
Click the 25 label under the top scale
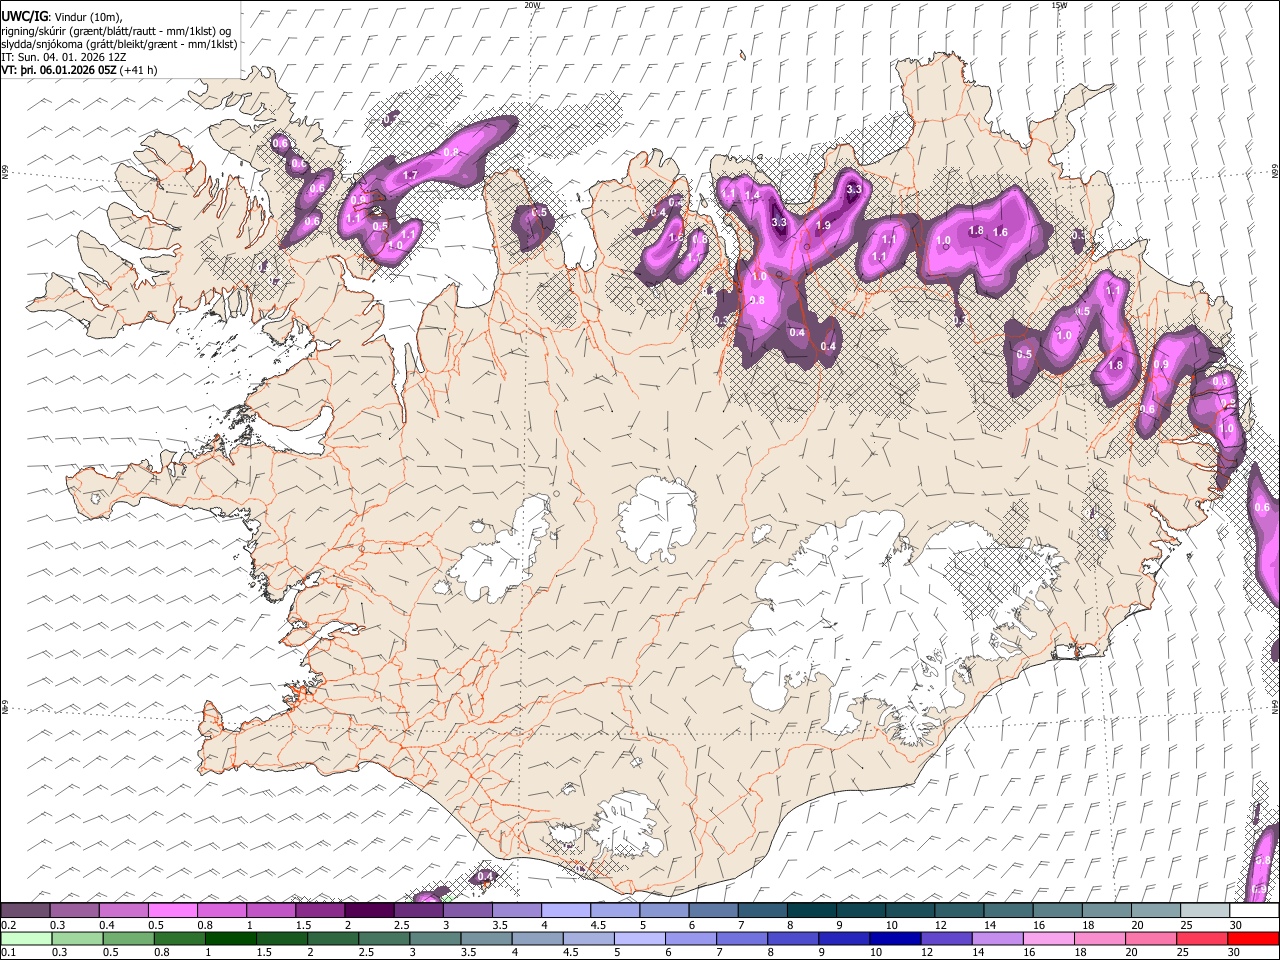click(1186, 925)
